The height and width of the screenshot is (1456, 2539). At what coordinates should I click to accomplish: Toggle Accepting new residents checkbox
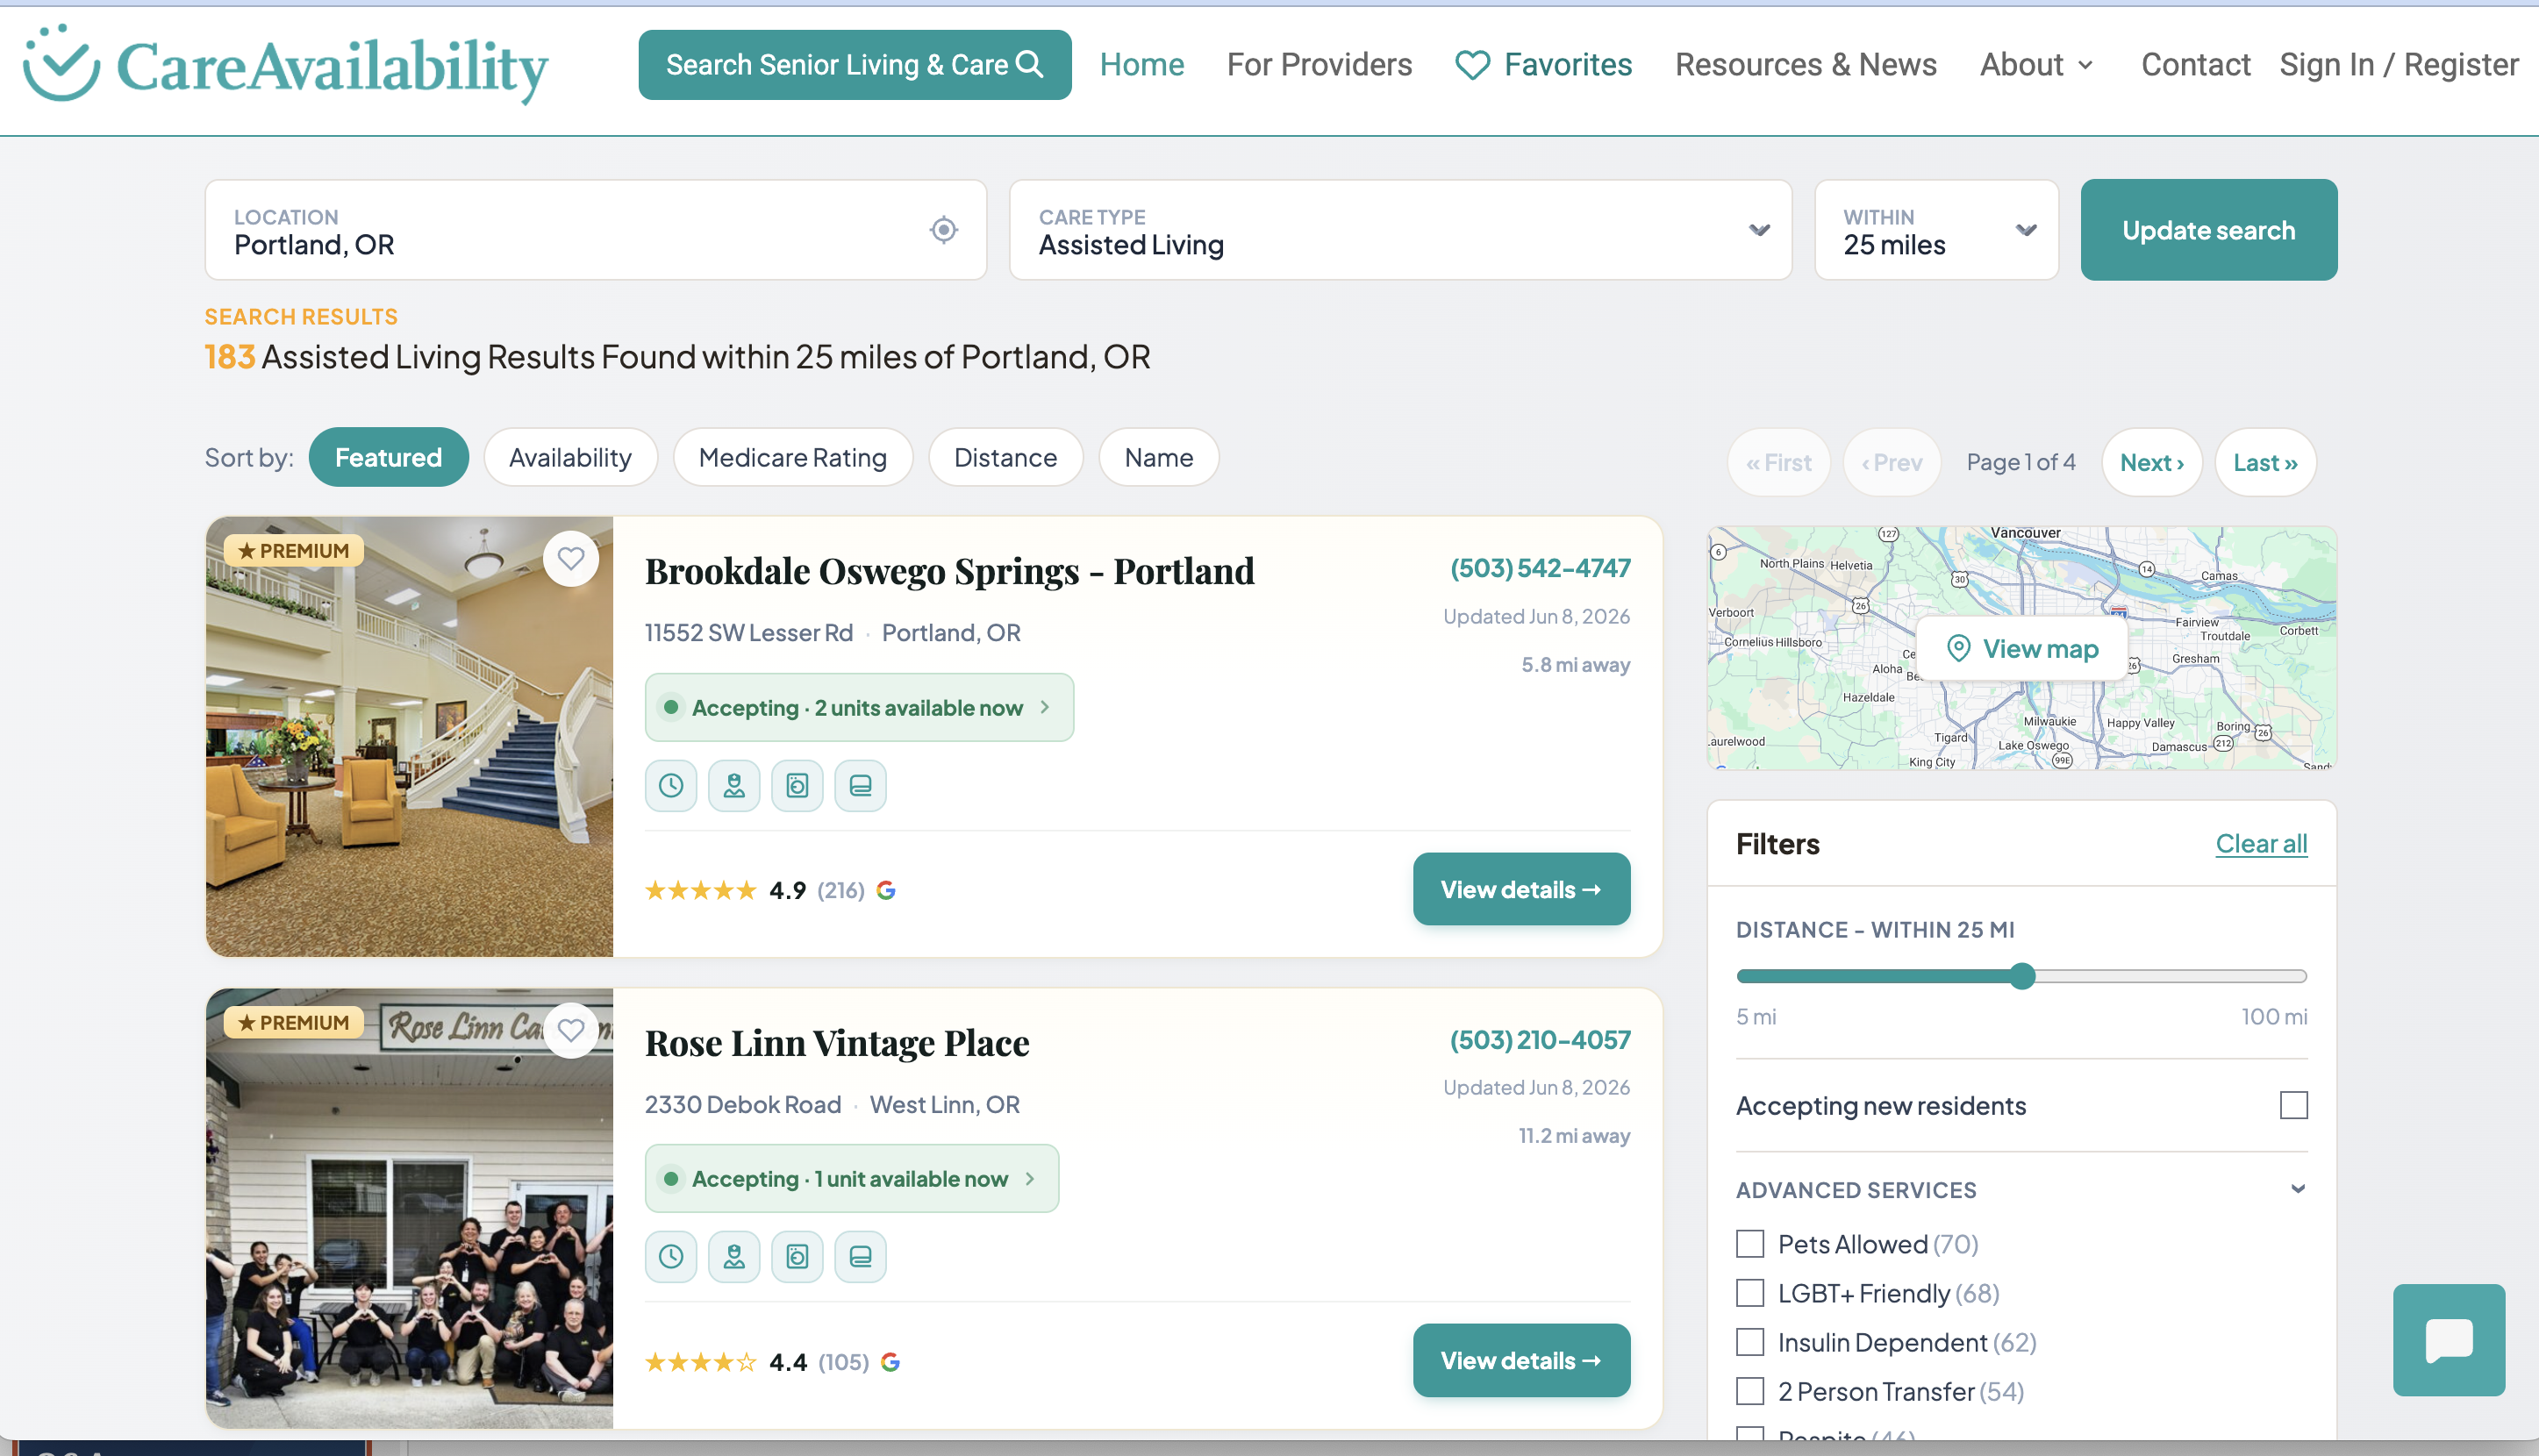tap(2294, 1105)
